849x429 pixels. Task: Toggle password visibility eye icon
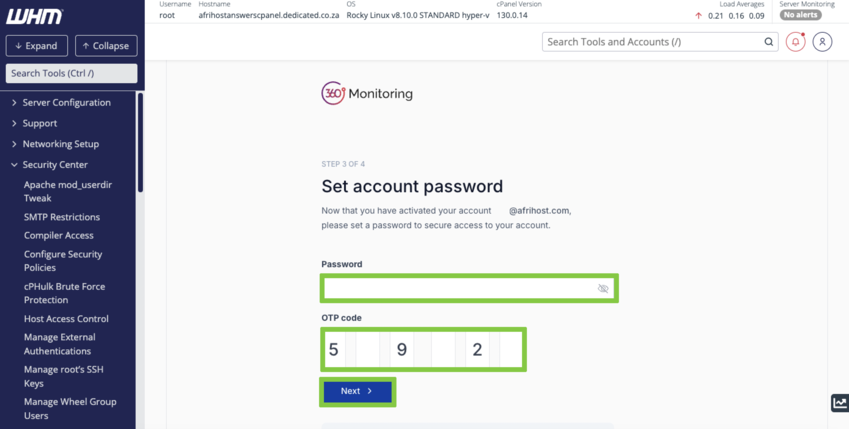click(x=603, y=289)
